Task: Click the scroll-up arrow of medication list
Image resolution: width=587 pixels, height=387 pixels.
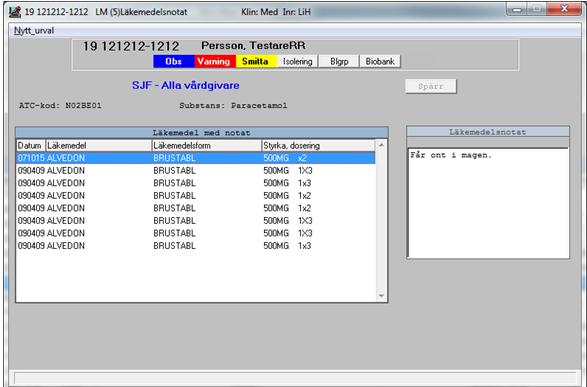Action: pyautogui.click(x=381, y=145)
